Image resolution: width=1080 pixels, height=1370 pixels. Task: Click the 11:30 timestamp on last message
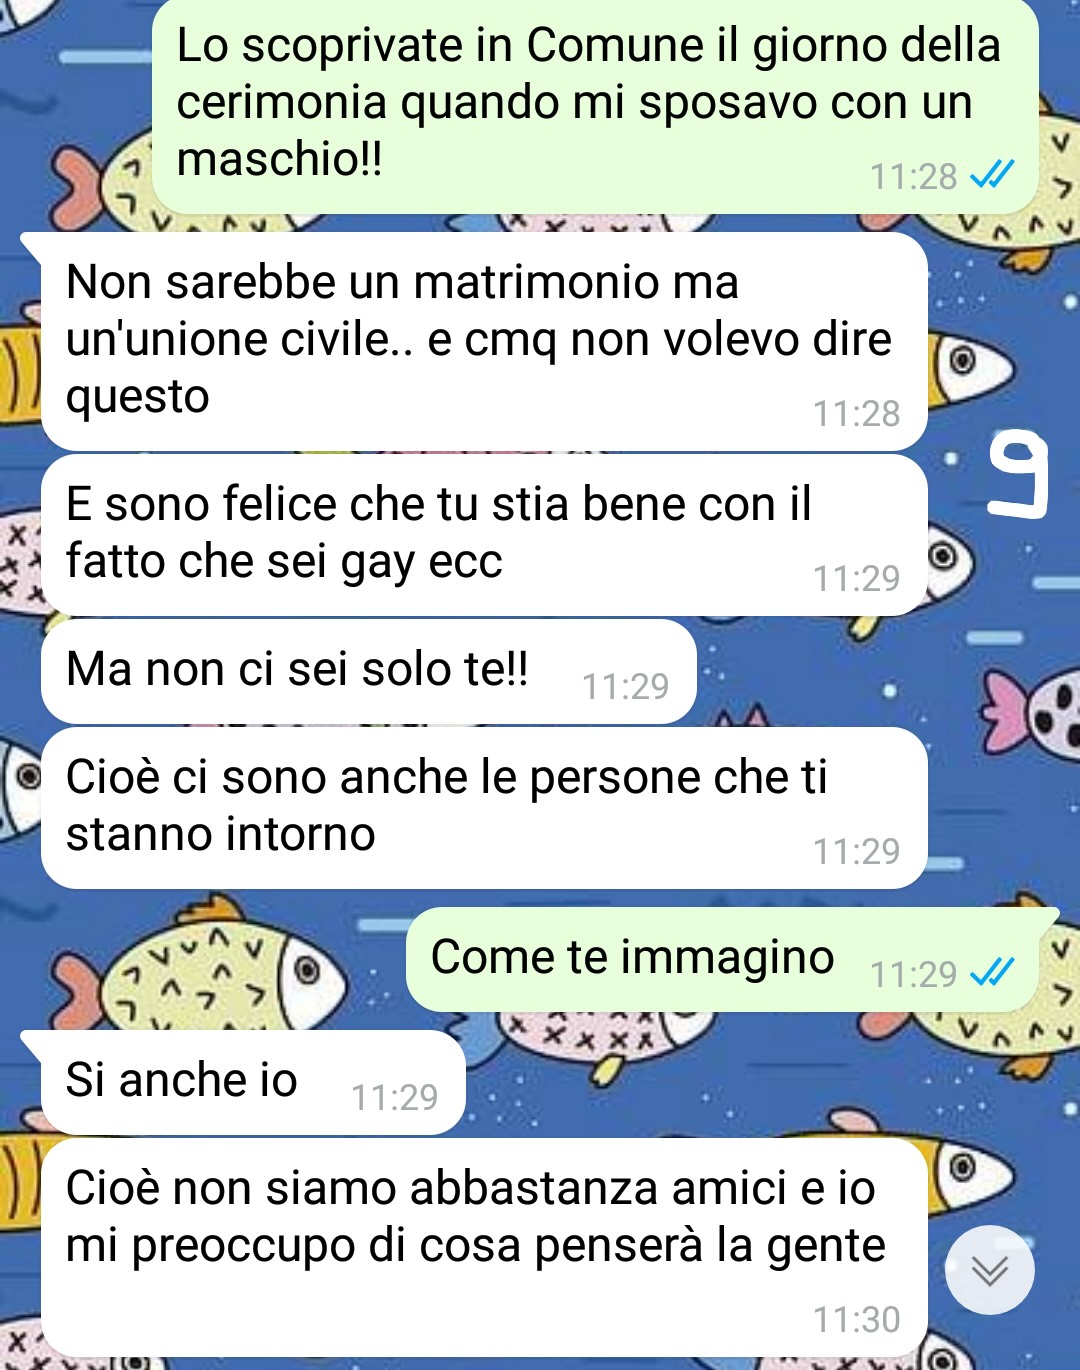click(x=856, y=1319)
